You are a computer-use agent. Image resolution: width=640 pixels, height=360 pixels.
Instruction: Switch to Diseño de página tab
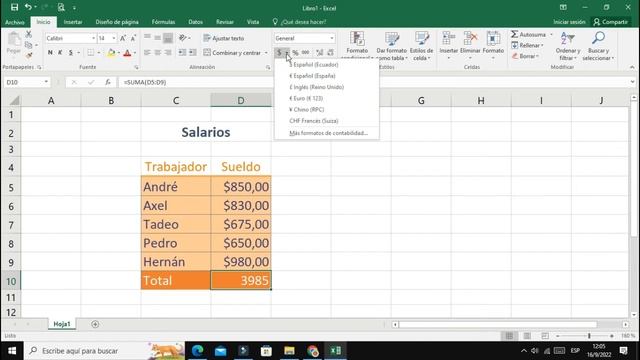(x=117, y=22)
